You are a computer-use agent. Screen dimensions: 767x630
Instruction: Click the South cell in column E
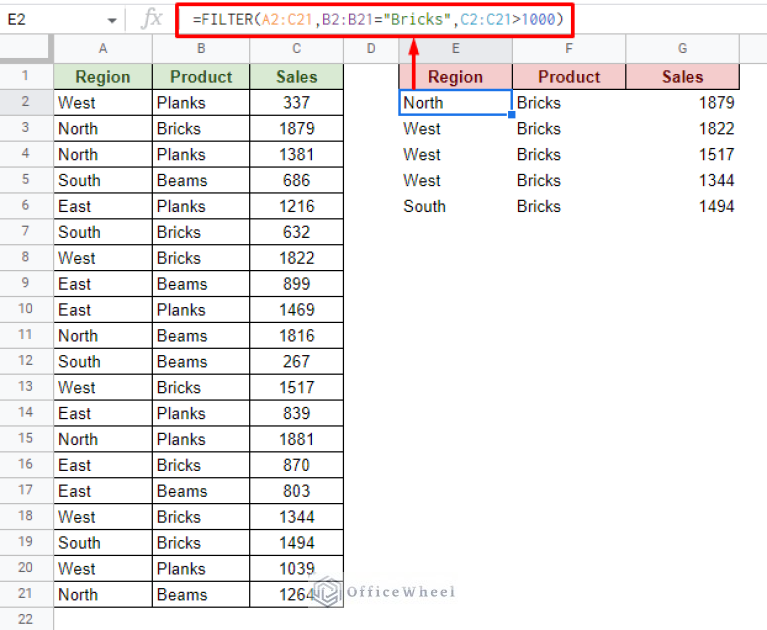(x=455, y=206)
